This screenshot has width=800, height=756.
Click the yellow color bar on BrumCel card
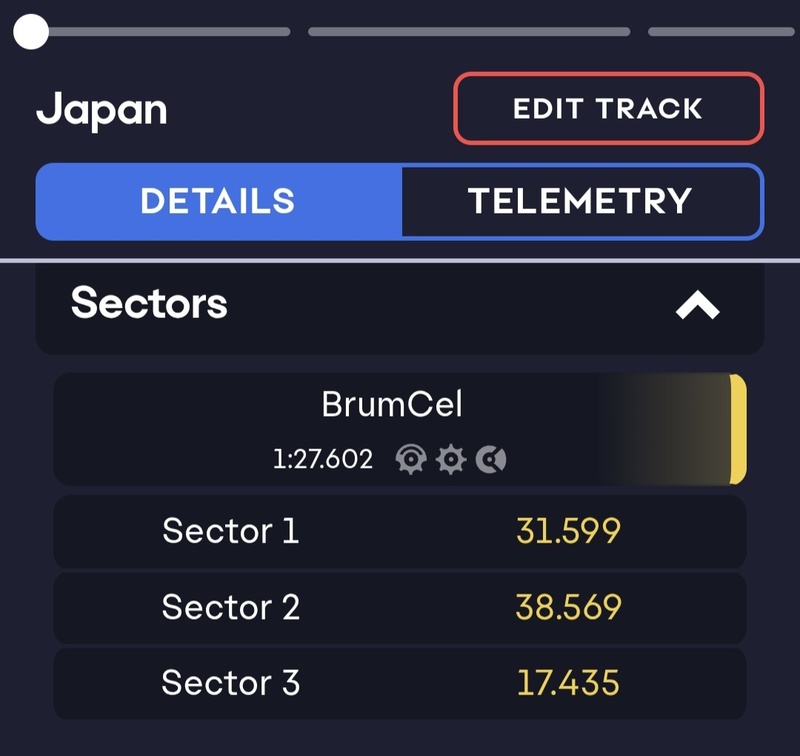pyautogui.click(x=738, y=429)
